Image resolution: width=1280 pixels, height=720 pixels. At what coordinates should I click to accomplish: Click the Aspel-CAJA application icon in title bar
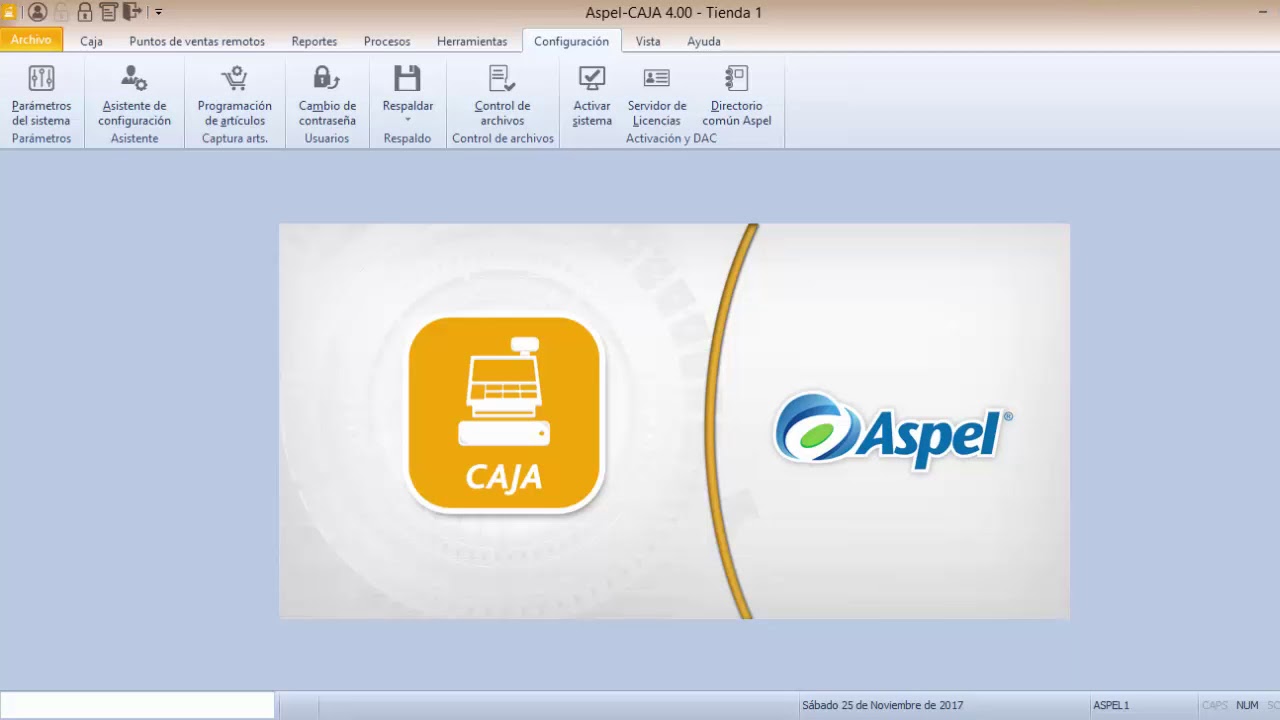(9, 12)
